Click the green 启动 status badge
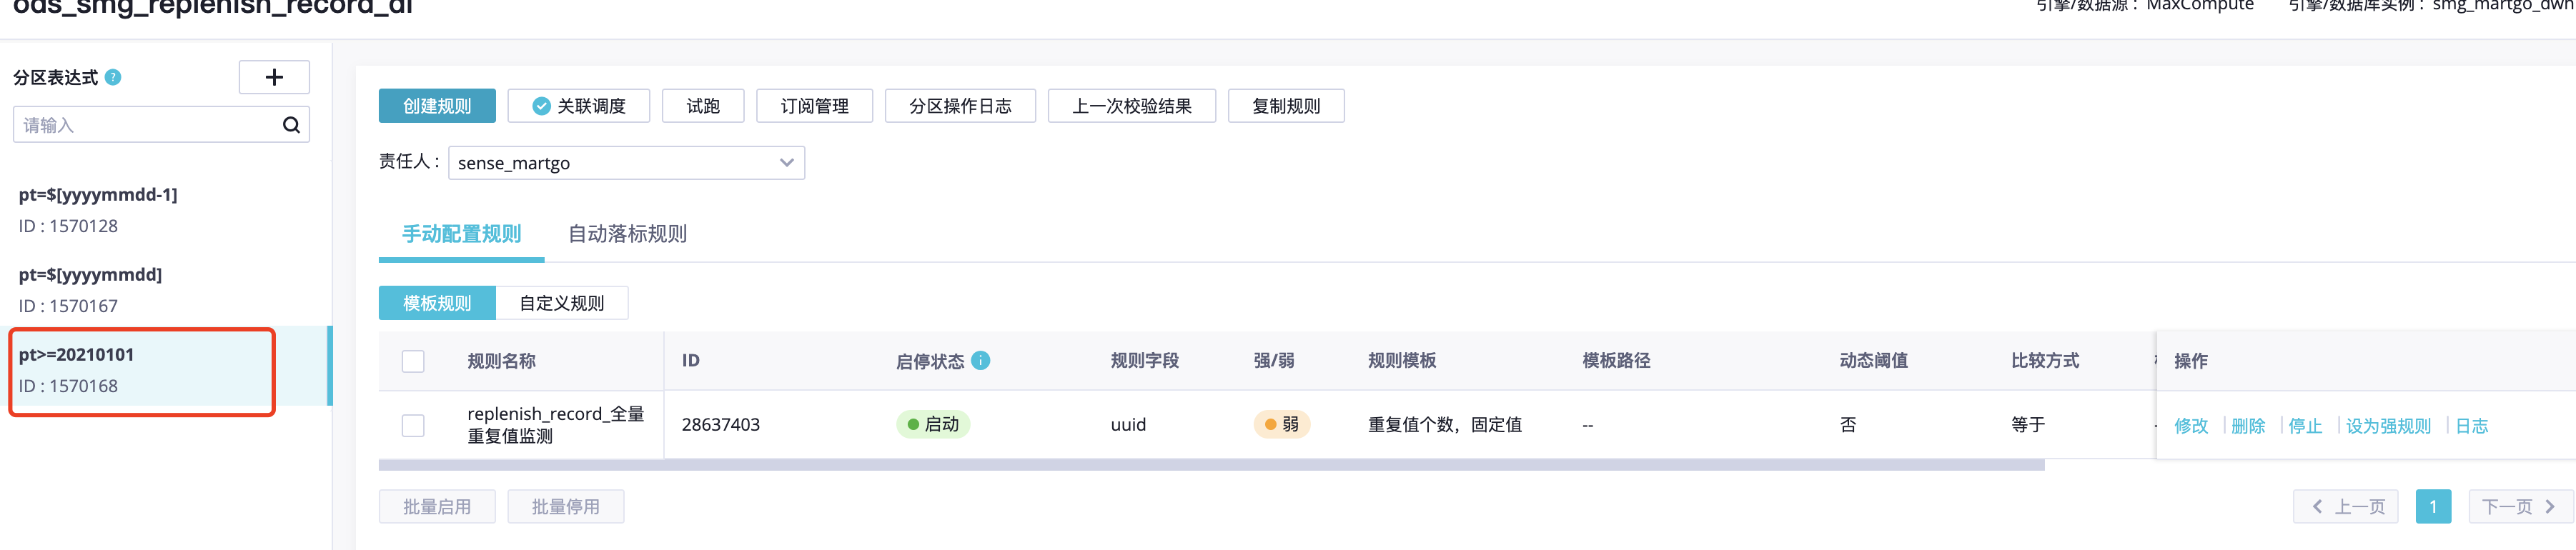Image resolution: width=2576 pixels, height=550 pixels. click(x=932, y=424)
